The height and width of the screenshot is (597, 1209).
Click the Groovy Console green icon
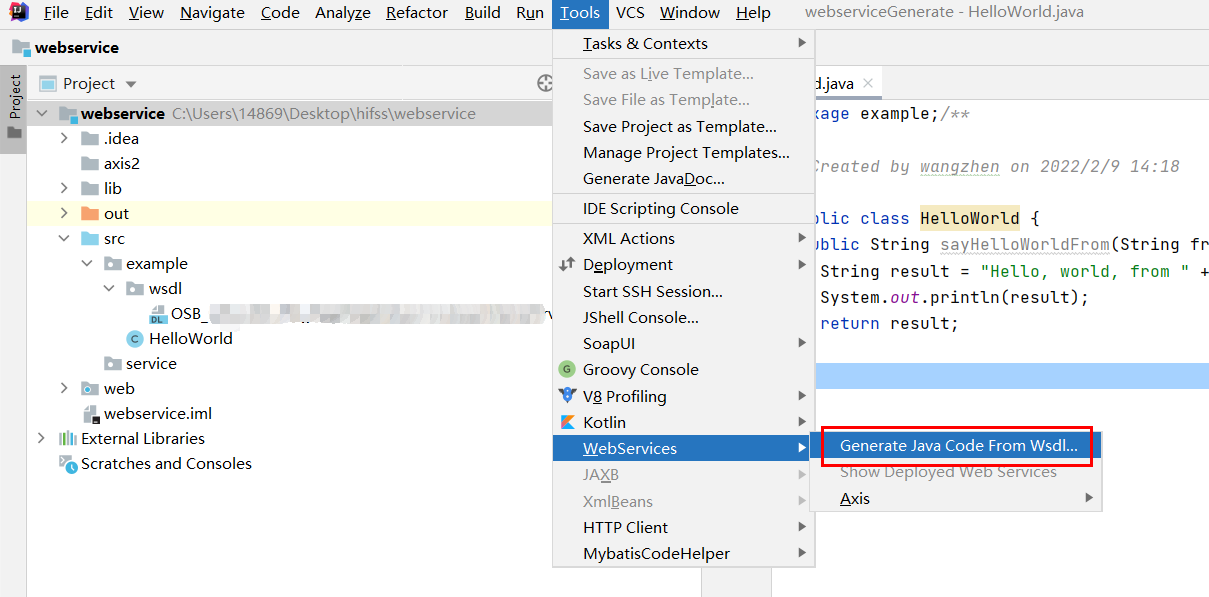point(567,369)
